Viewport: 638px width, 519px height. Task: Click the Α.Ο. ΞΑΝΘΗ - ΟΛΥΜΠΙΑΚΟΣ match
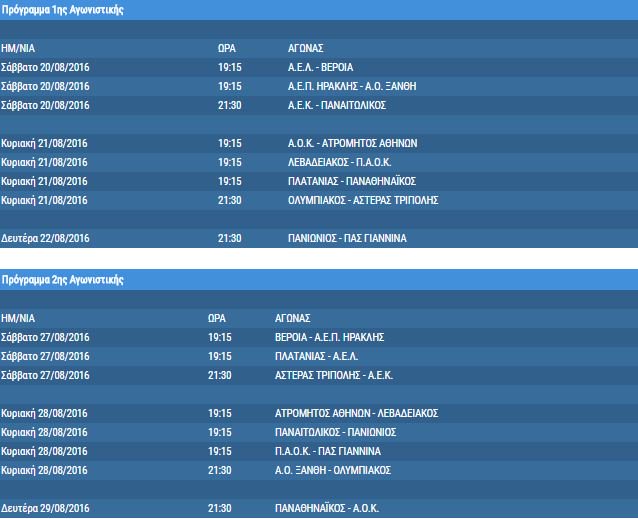click(332, 470)
